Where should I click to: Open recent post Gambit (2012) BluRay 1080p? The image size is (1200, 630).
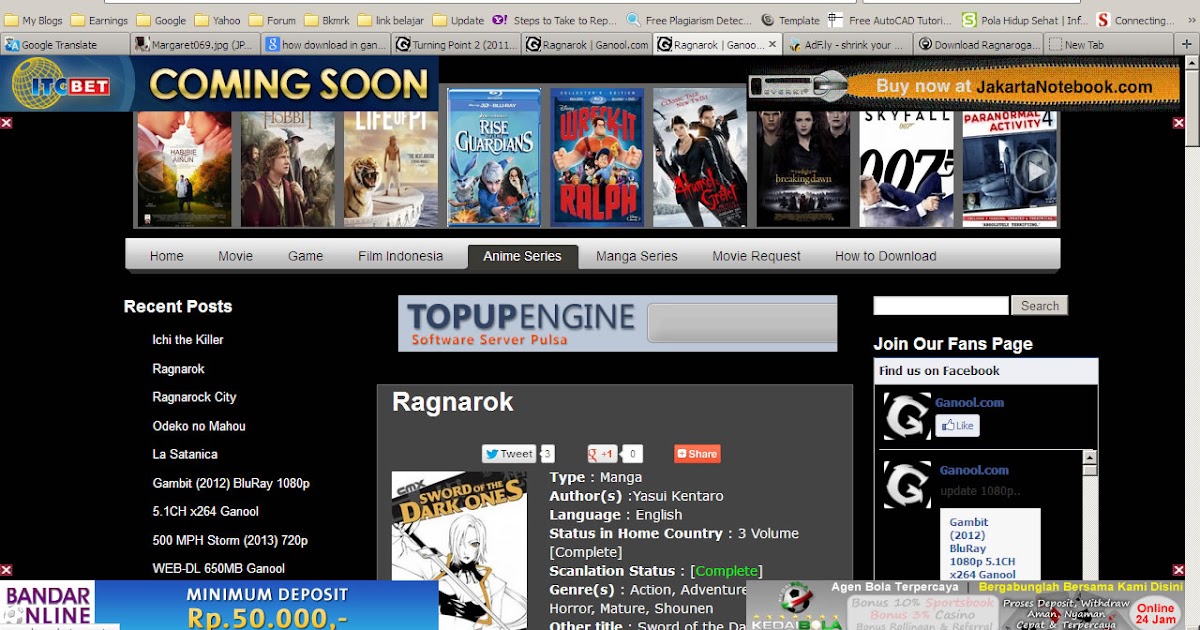point(231,483)
